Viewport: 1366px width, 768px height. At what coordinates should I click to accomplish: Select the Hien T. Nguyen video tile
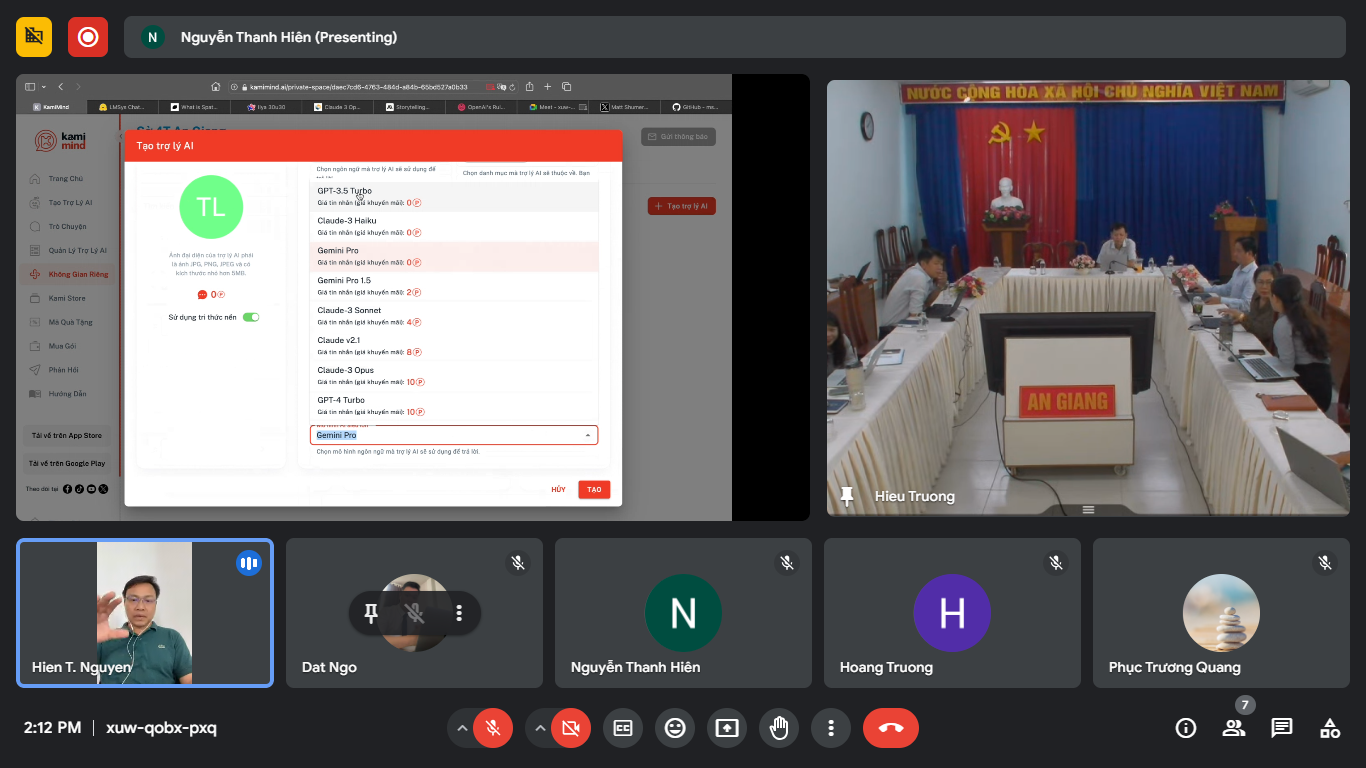145,613
